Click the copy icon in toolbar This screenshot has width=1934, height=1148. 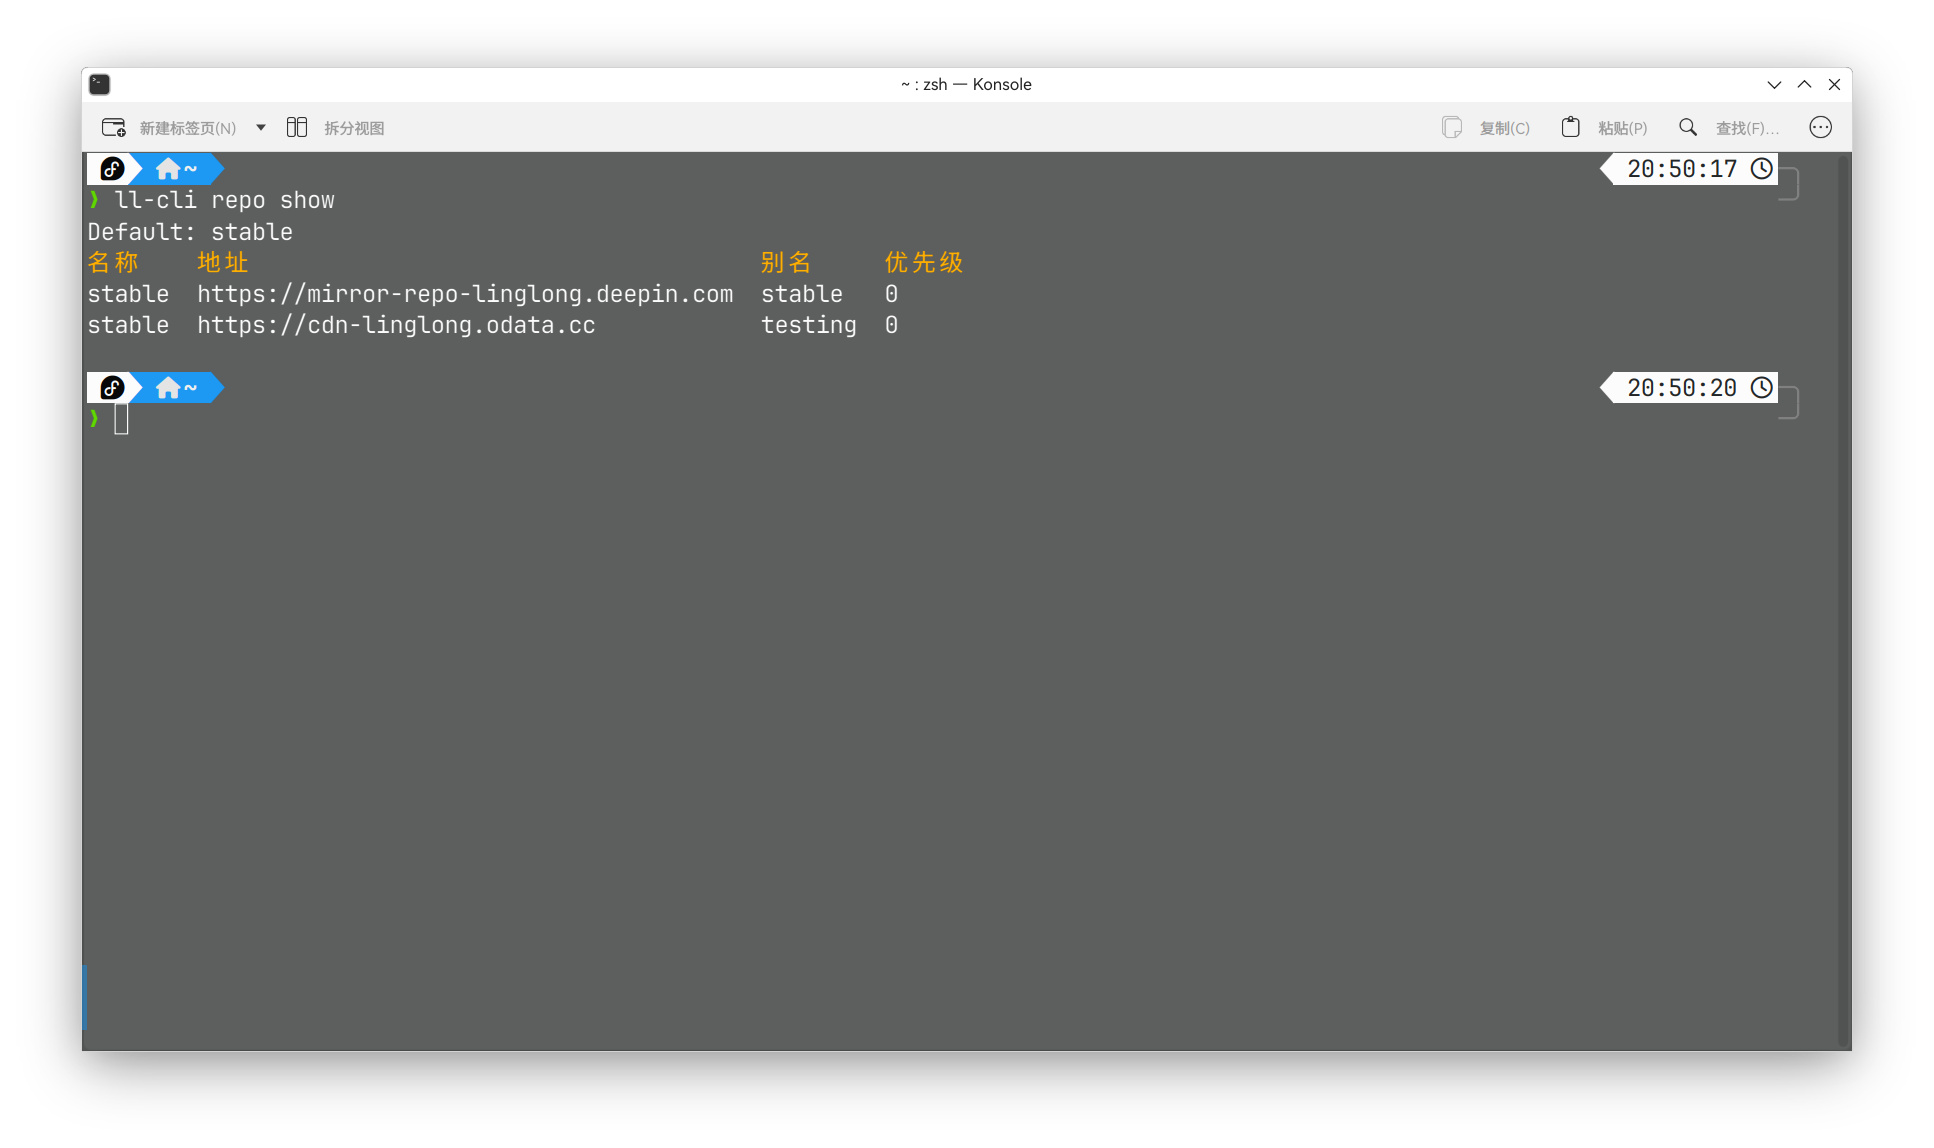point(1452,127)
